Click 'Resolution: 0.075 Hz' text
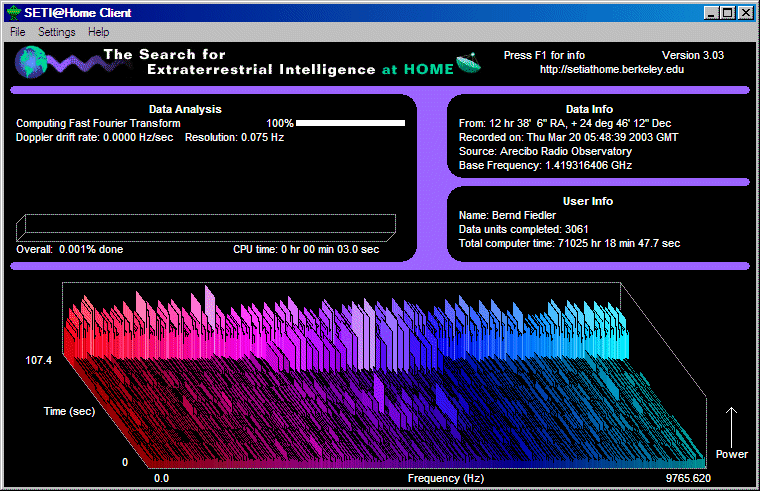This screenshot has height=491, width=760. pyautogui.click(x=234, y=137)
